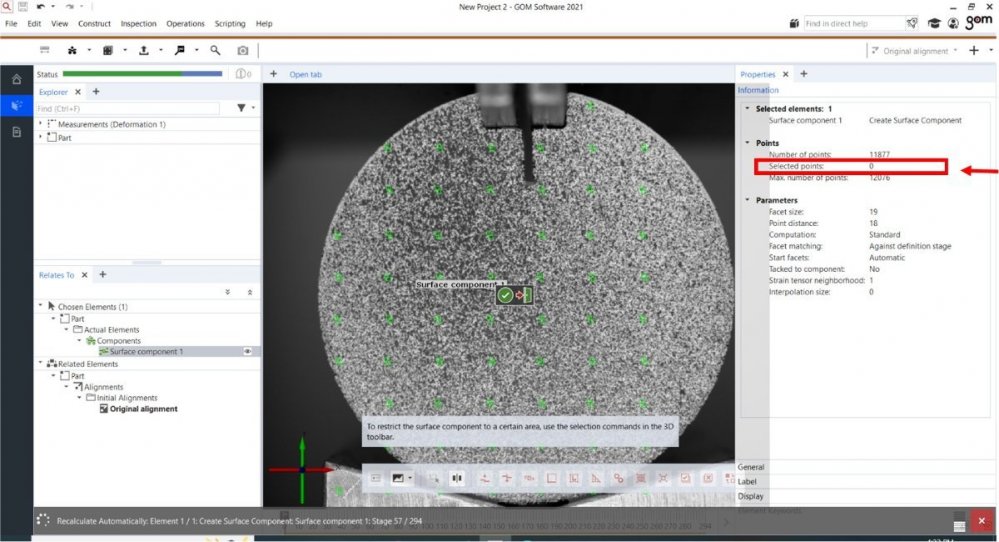Click the export upload icon in toolbar

point(144,50)
